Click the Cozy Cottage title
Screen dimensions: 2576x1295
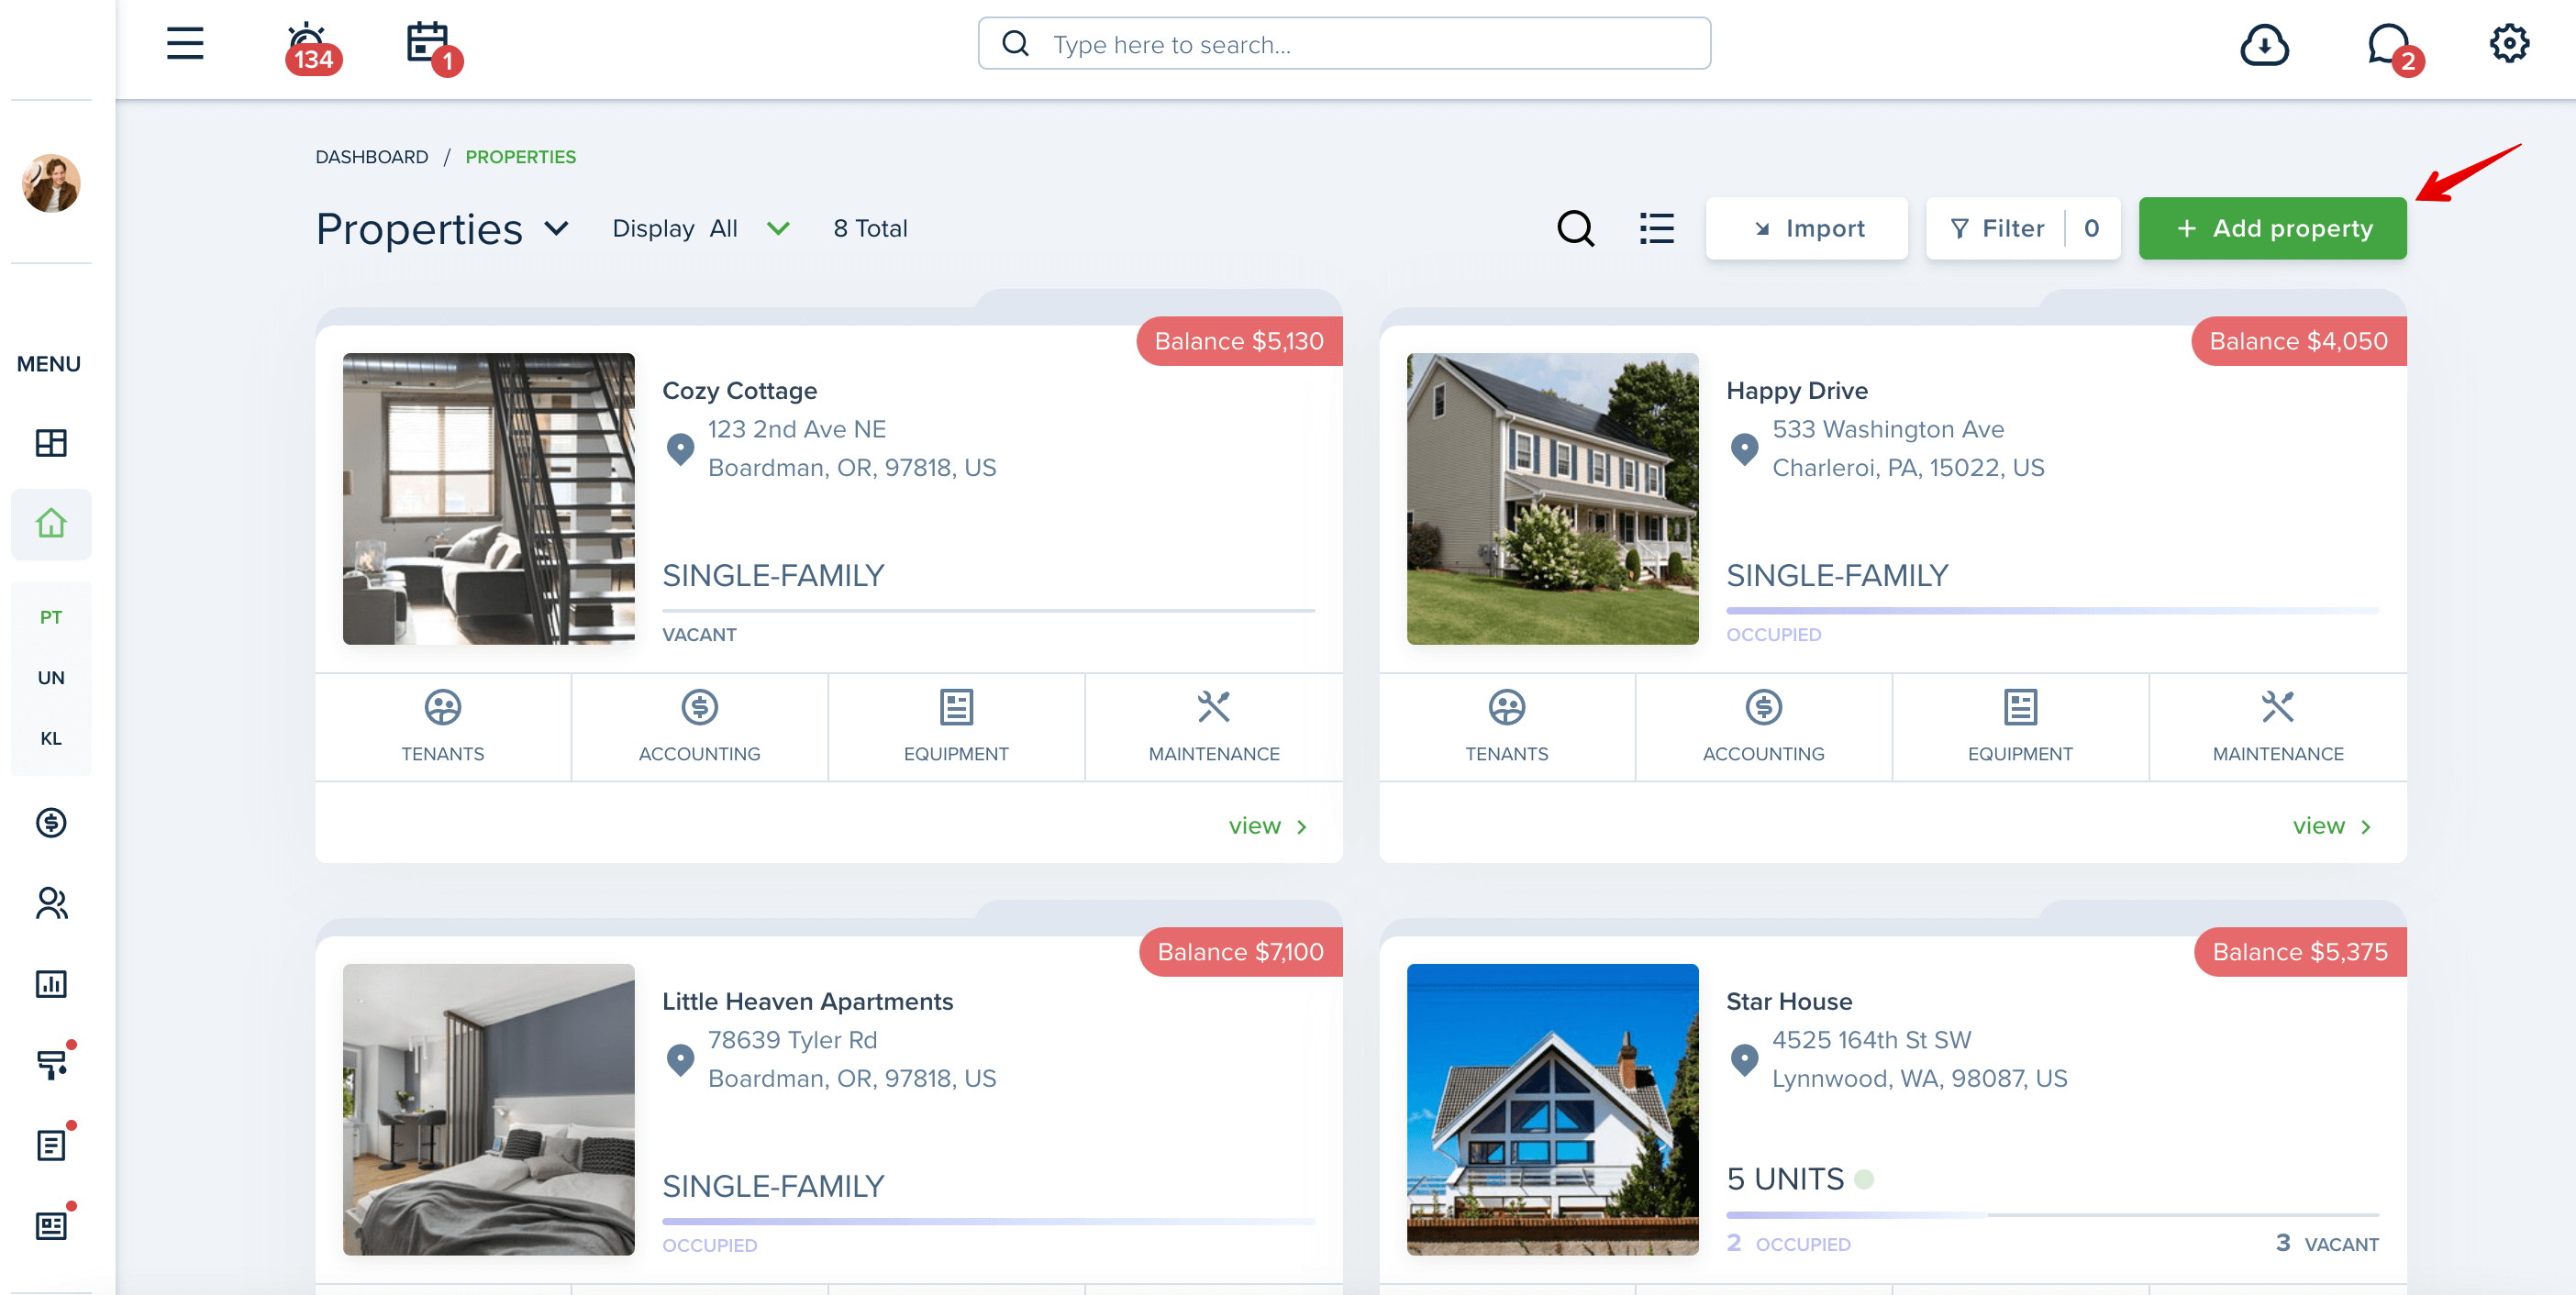[739, 391]
